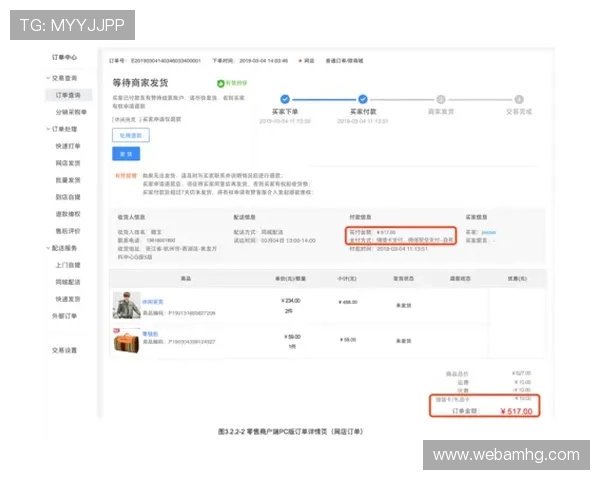Click the jacket row 未发货 status
The image size is (600, 480).
[x=404, y=305]
